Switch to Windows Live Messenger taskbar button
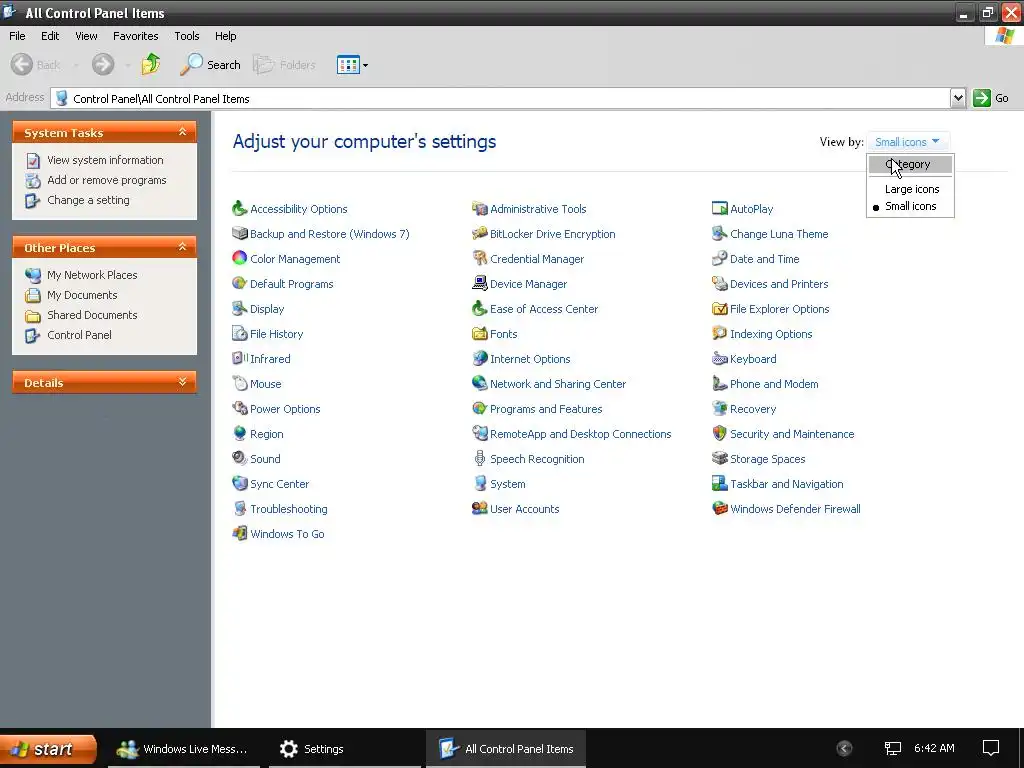This screenshot has height=768, width=1024. pos(183,748)
